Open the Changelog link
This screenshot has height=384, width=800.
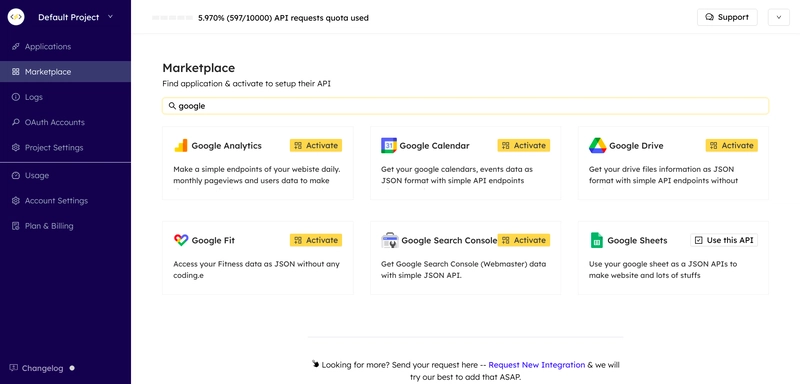[42, 368]
